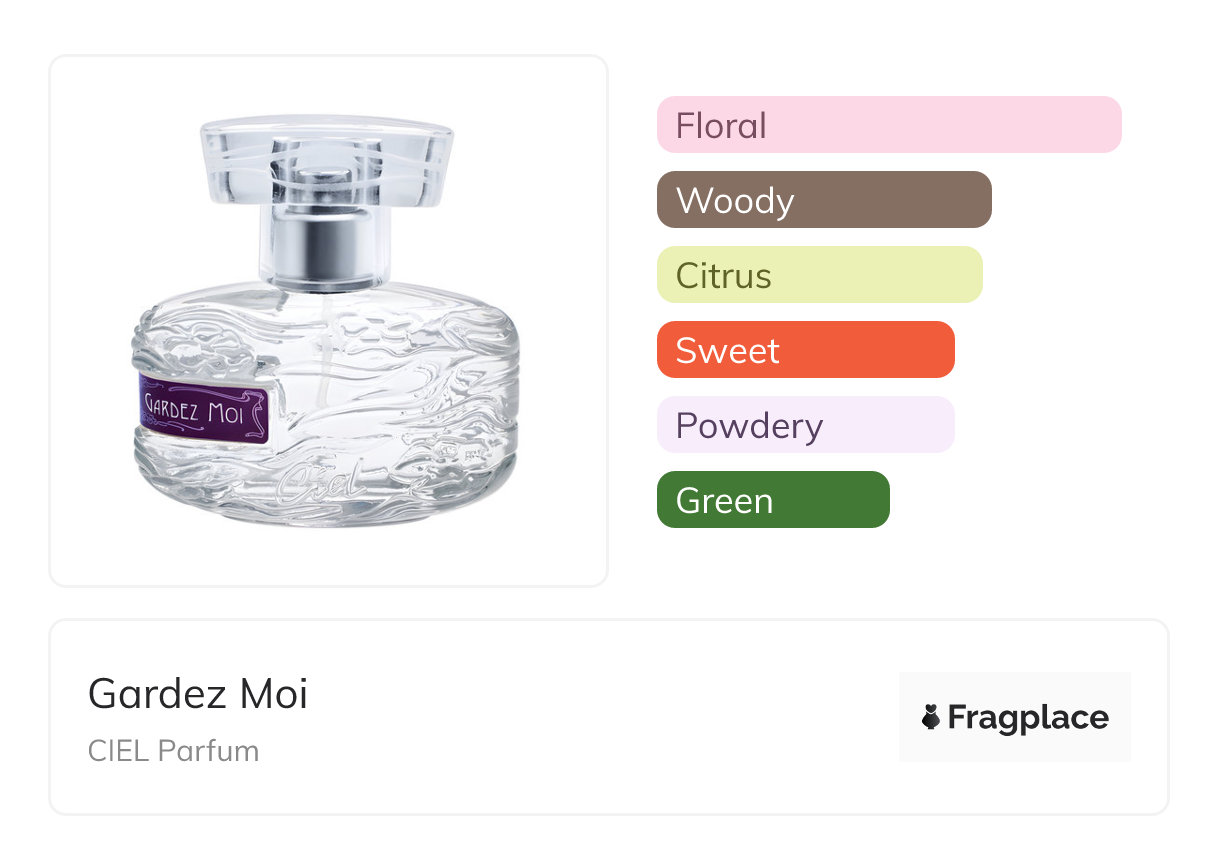The height and width of the screenshot is (864, 1218).
Task: Click the Fragplace logo icon
Action: coord(931,717)
